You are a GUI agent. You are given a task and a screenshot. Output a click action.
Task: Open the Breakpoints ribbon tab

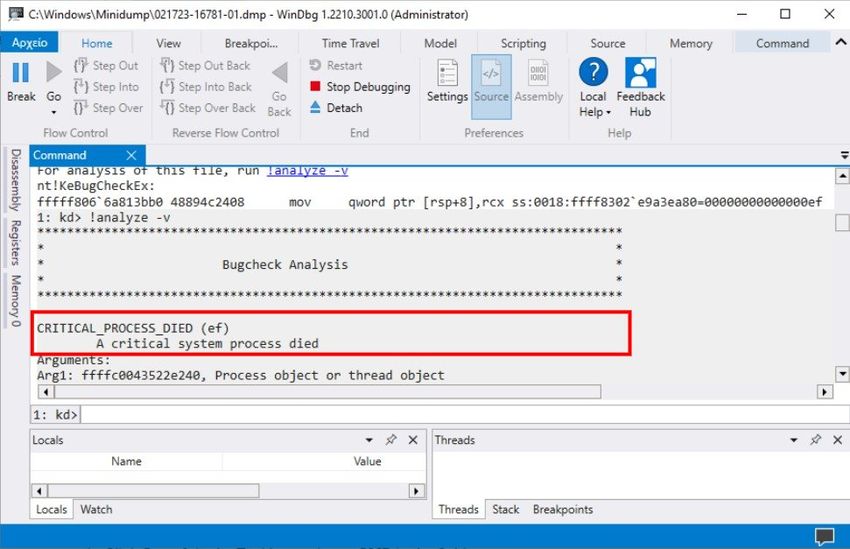(251, 43)
